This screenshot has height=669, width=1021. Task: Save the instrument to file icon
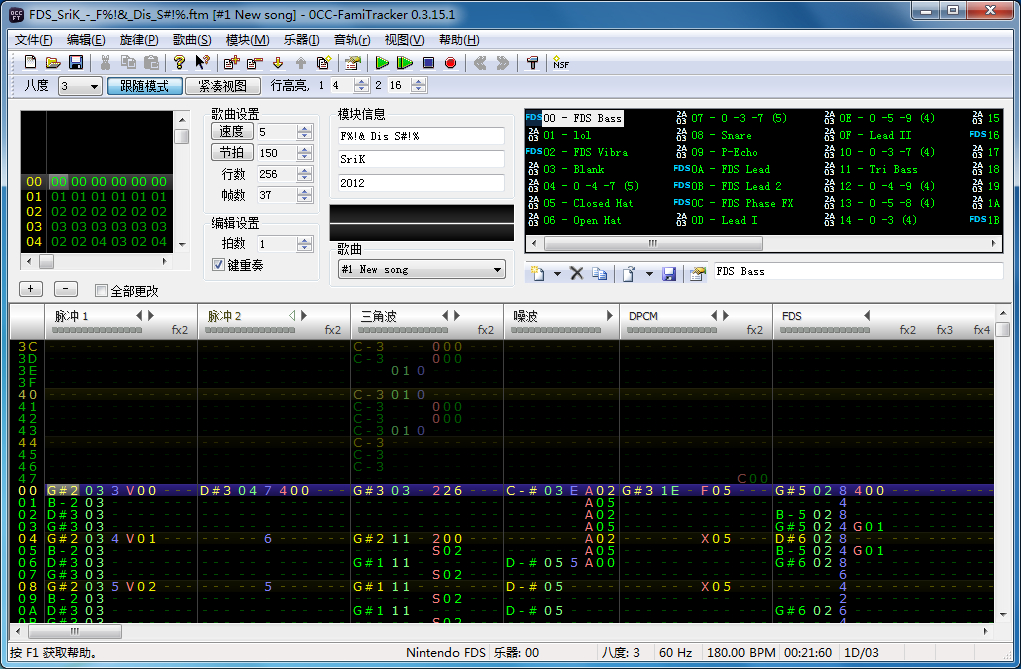669,273
